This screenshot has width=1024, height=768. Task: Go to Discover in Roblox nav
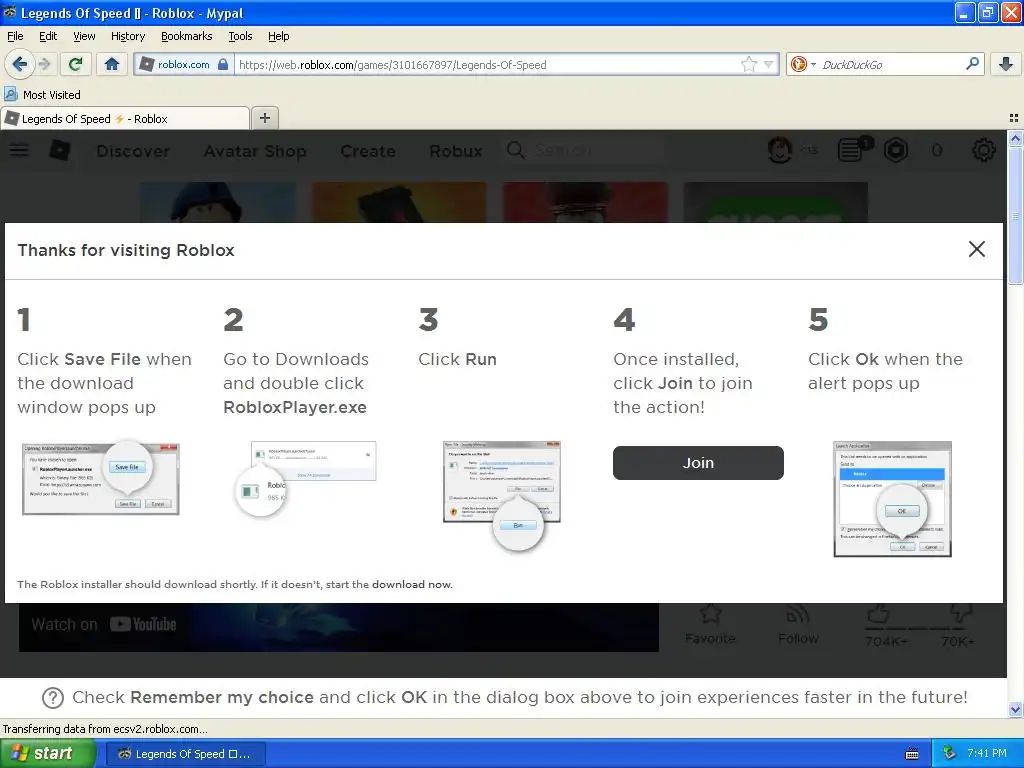click(133, 151)
